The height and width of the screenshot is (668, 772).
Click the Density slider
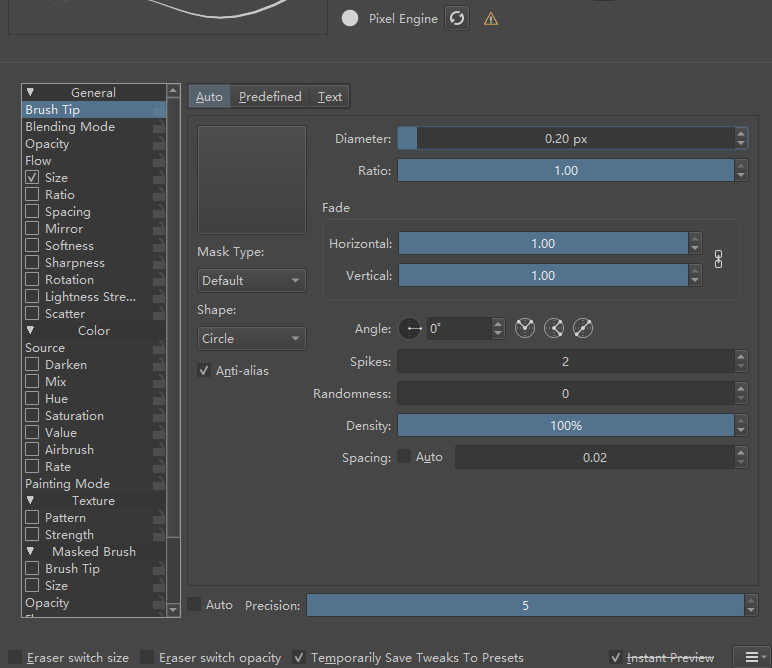(566, 426)
